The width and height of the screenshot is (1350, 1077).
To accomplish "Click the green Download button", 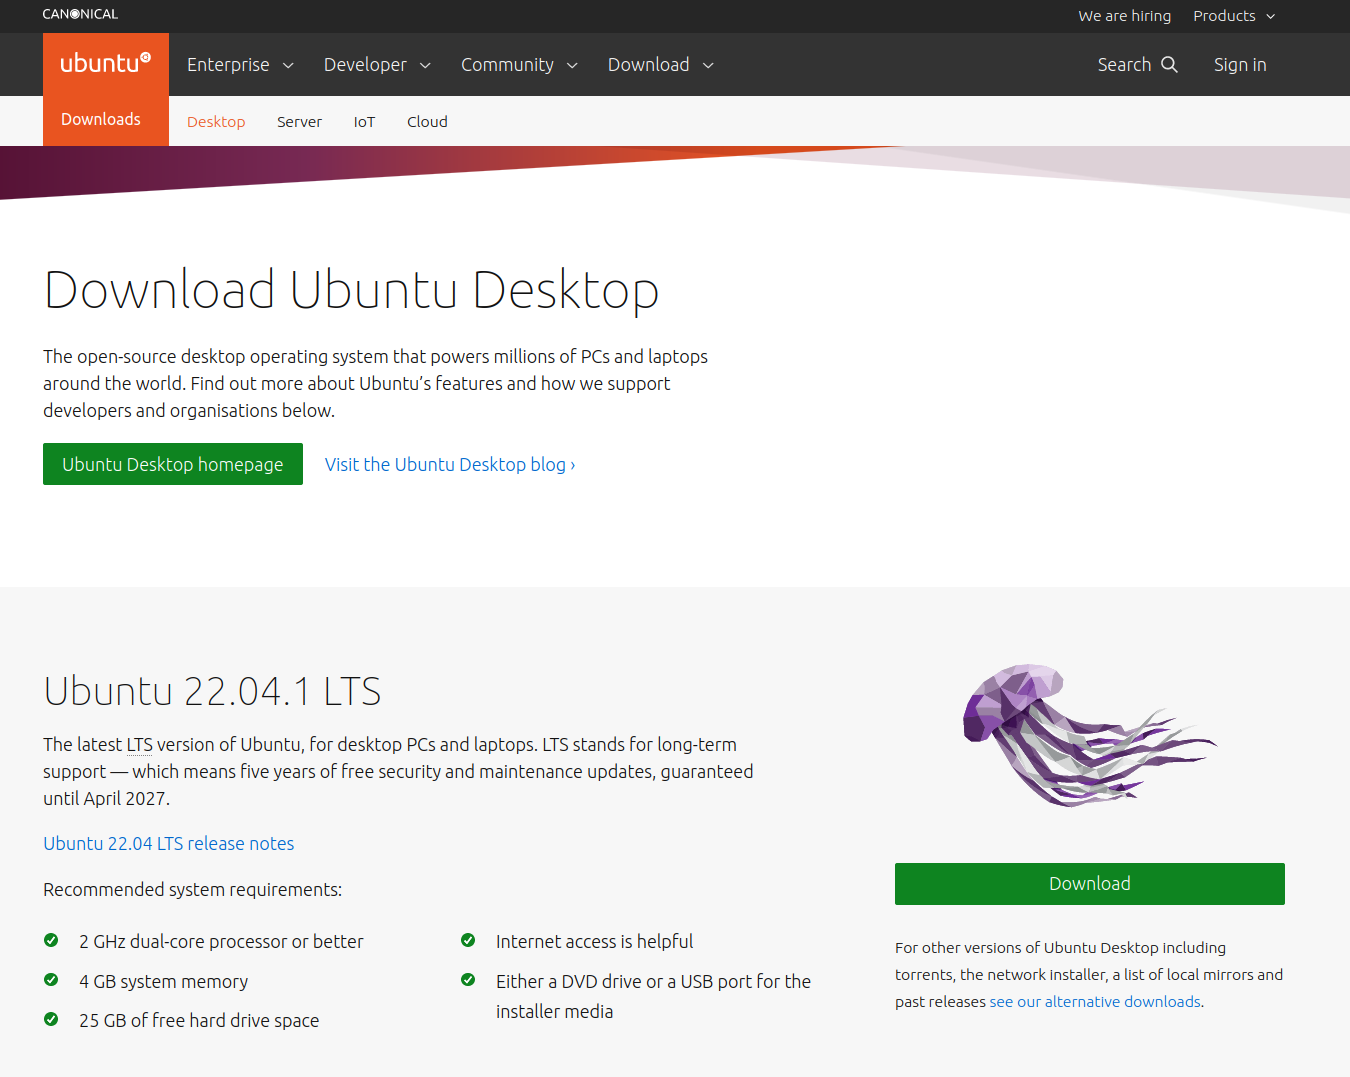I will (1089, 884).
